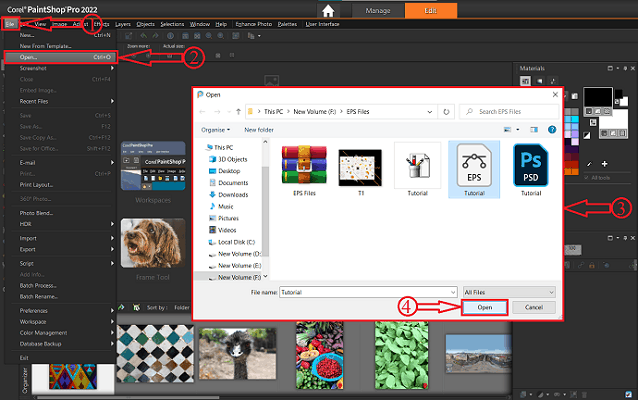Image resolution: width=638 pixels, height=400 pixels.
Task: Select Local Disk (C:) in tree
Action: [x=232, y=242]
